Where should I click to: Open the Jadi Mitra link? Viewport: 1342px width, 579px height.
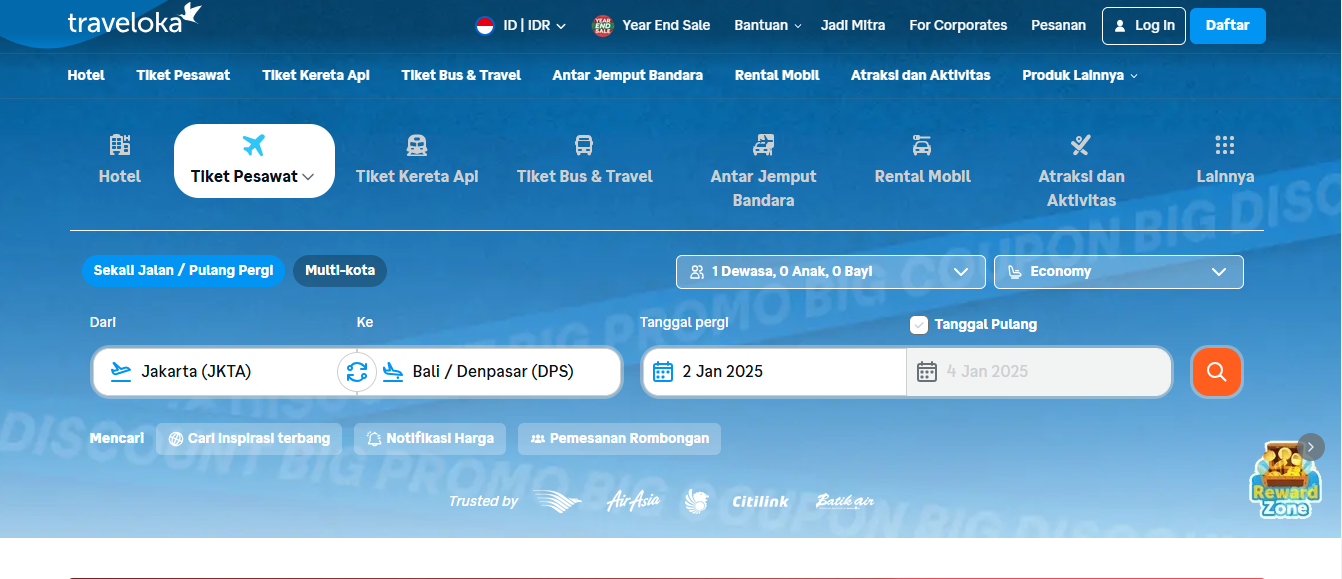(x=853, y=26)
